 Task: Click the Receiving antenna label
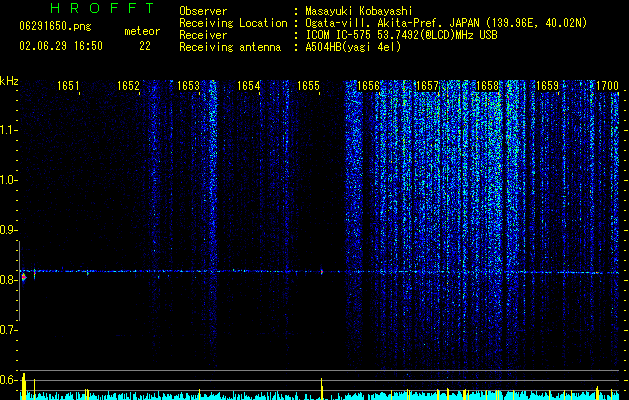230,47
